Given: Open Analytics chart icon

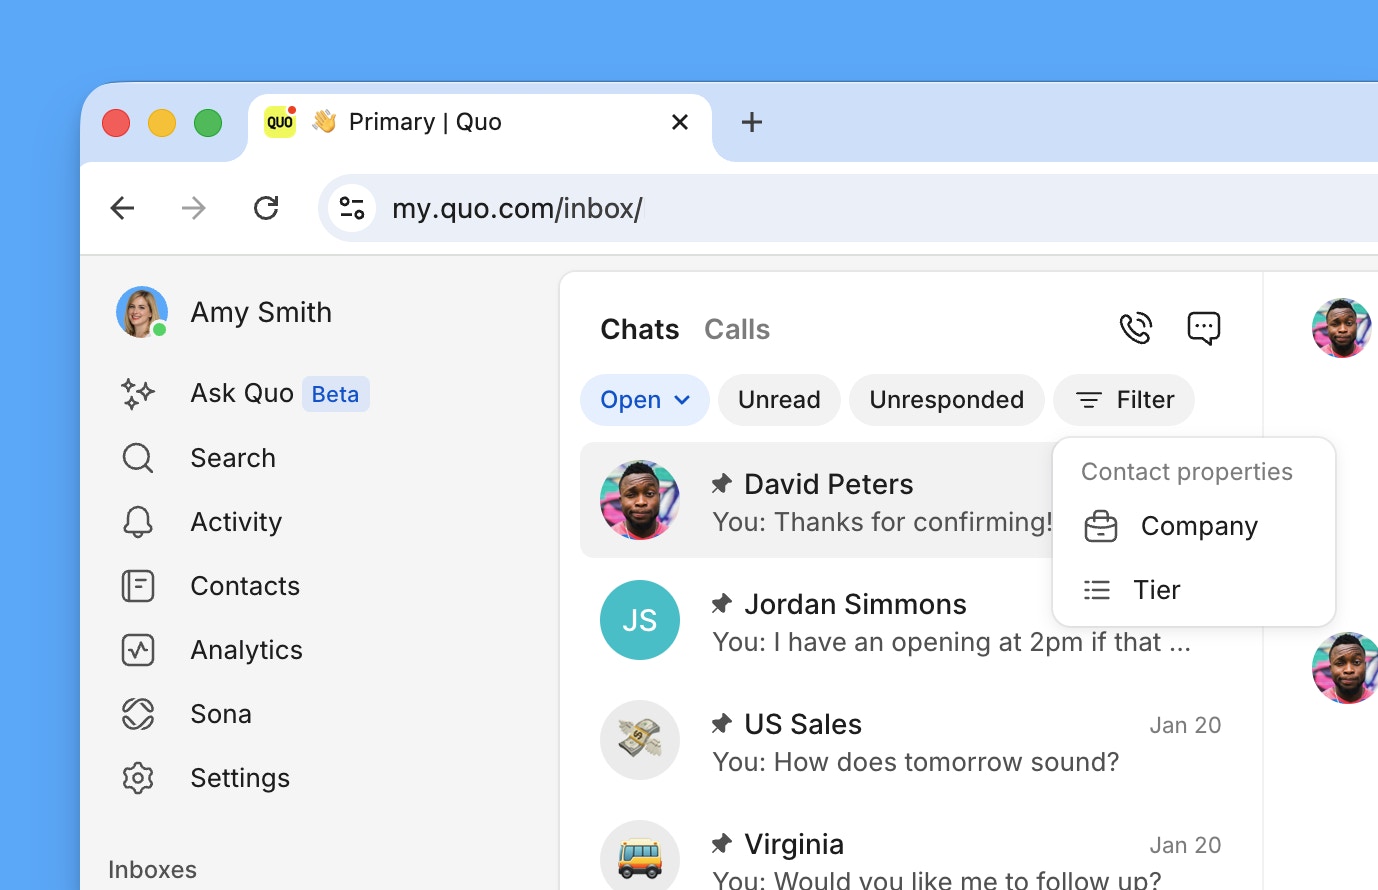Looking at the screenshot, I should click(138, 650).
